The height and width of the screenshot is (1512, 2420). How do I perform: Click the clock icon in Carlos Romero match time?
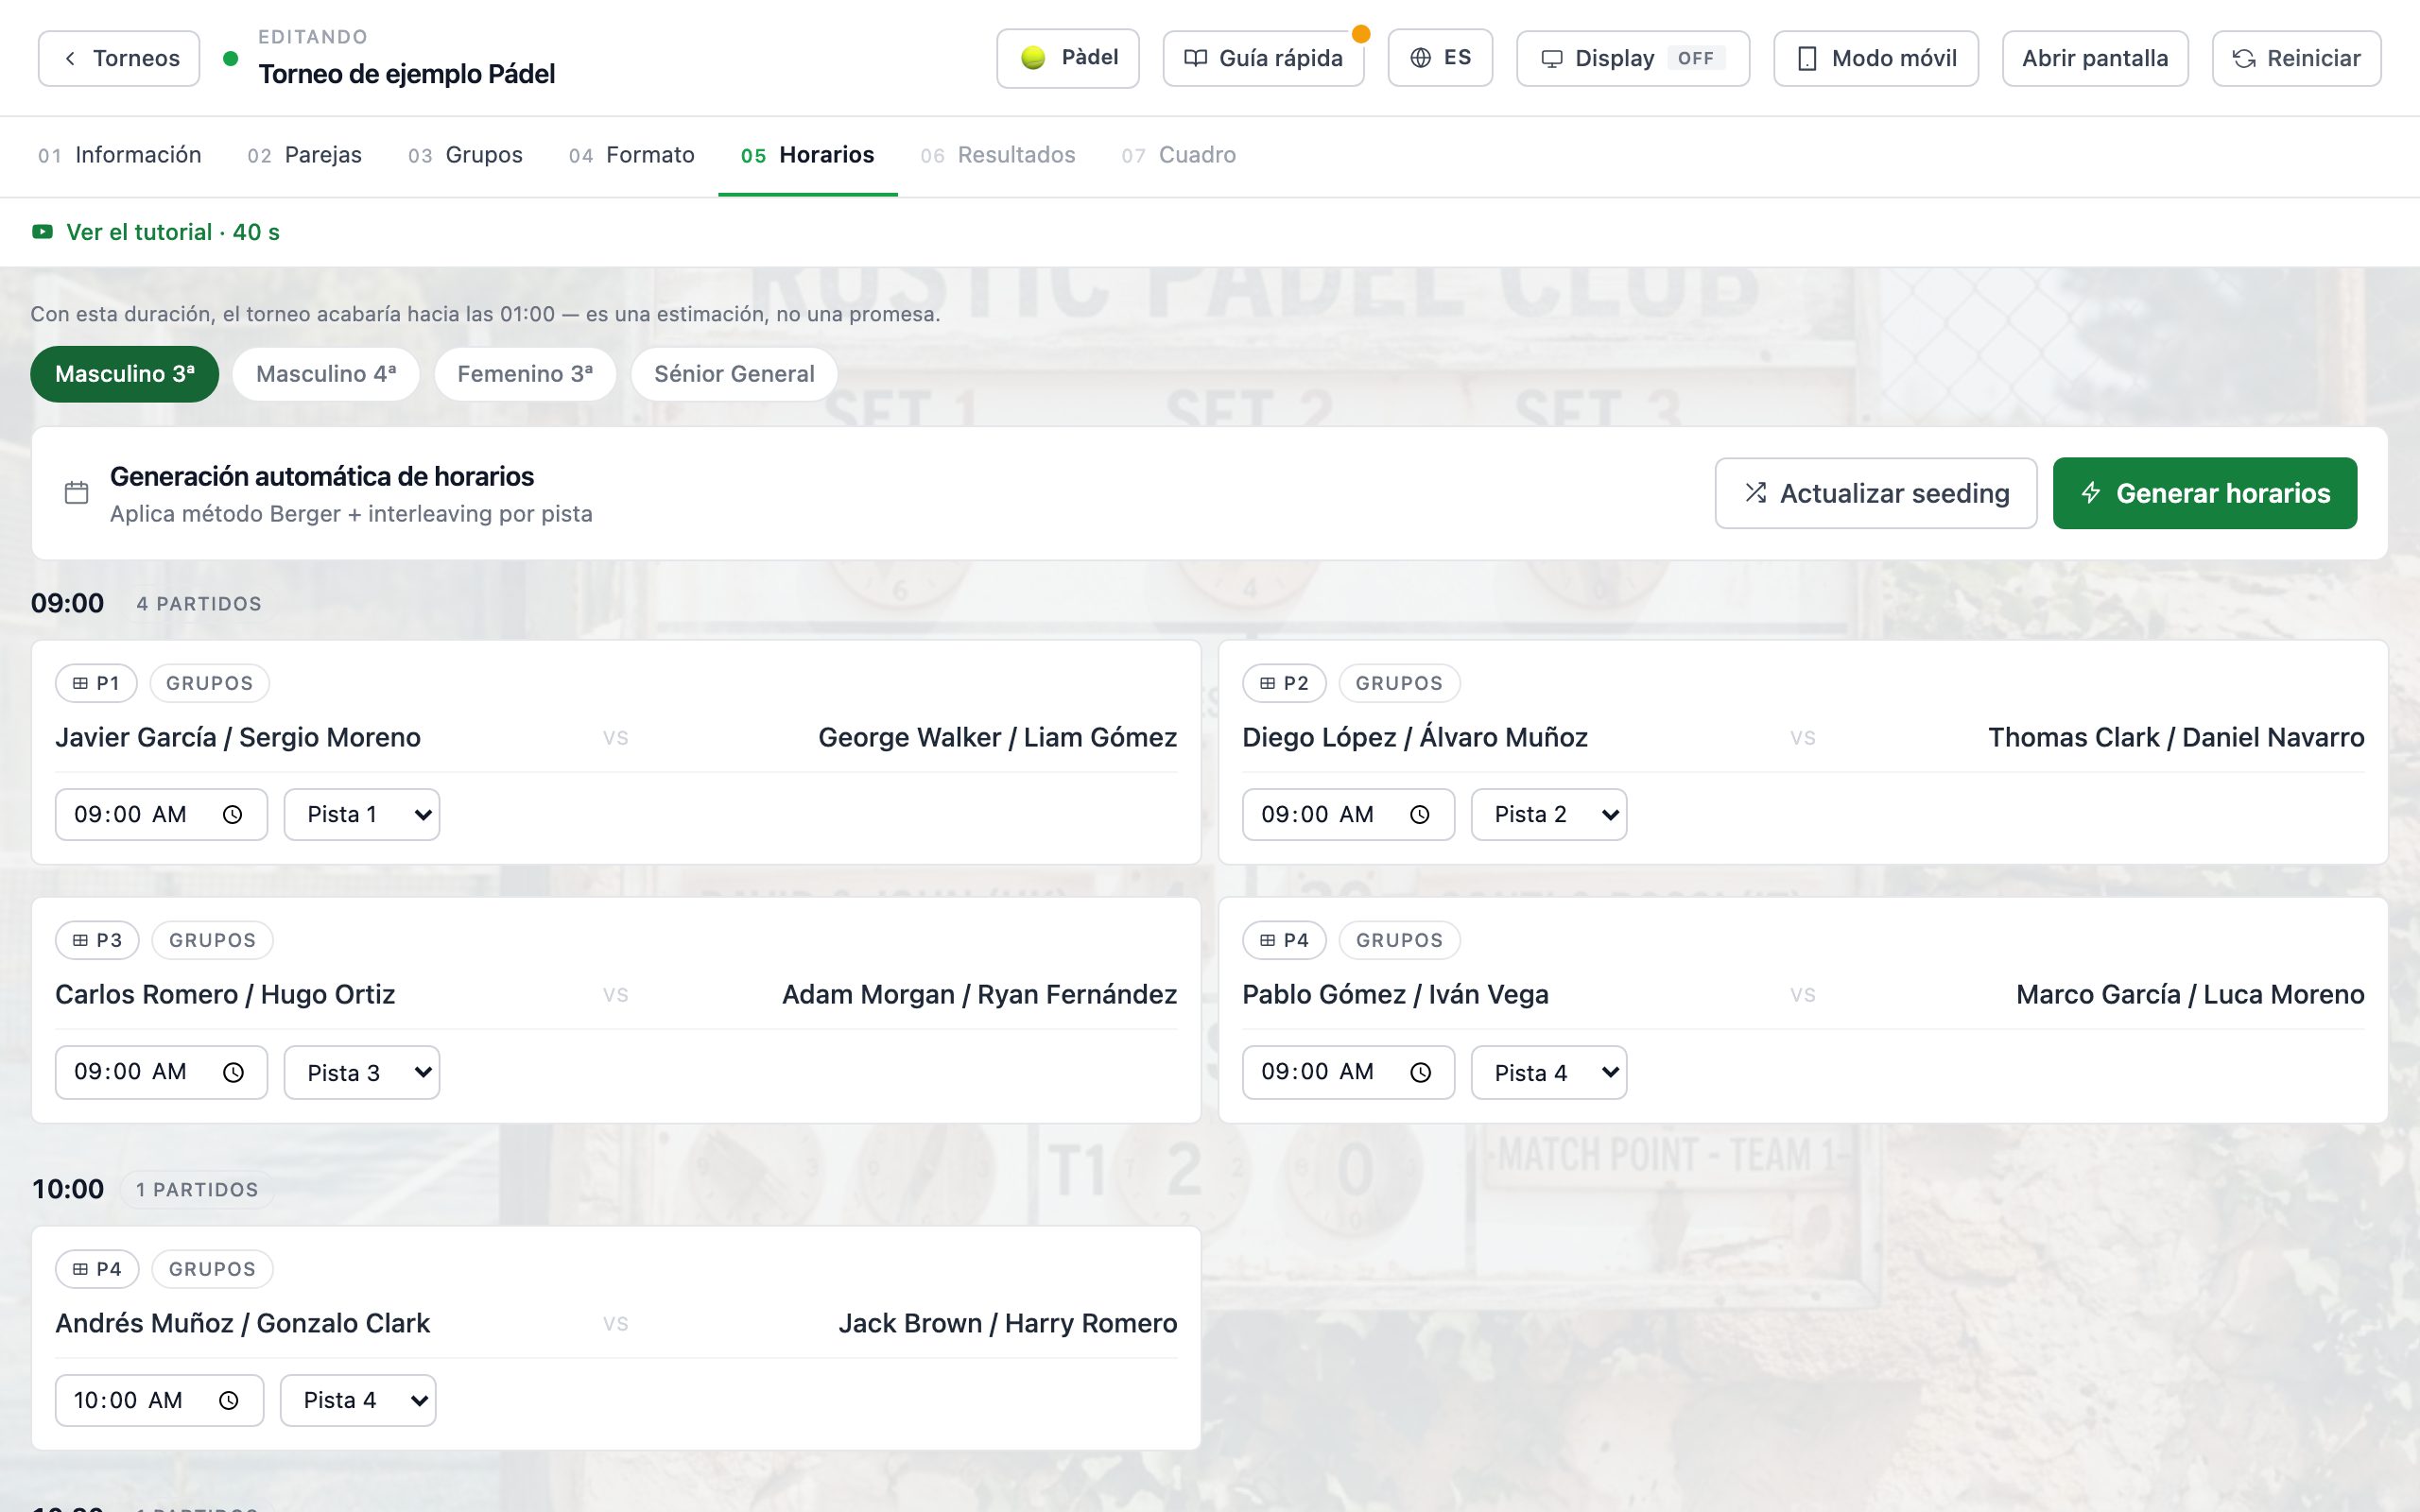tap(233, 1072)
